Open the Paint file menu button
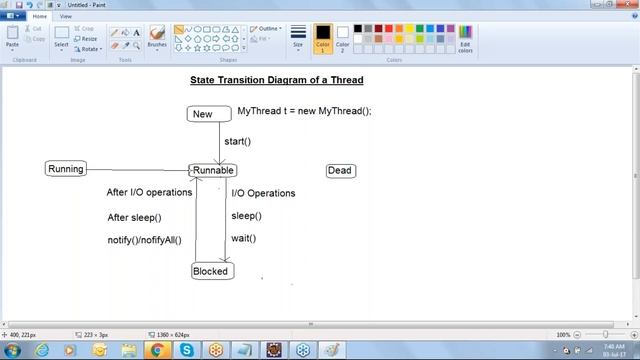Viewport: 640px width, 360px height. (13, 16)
